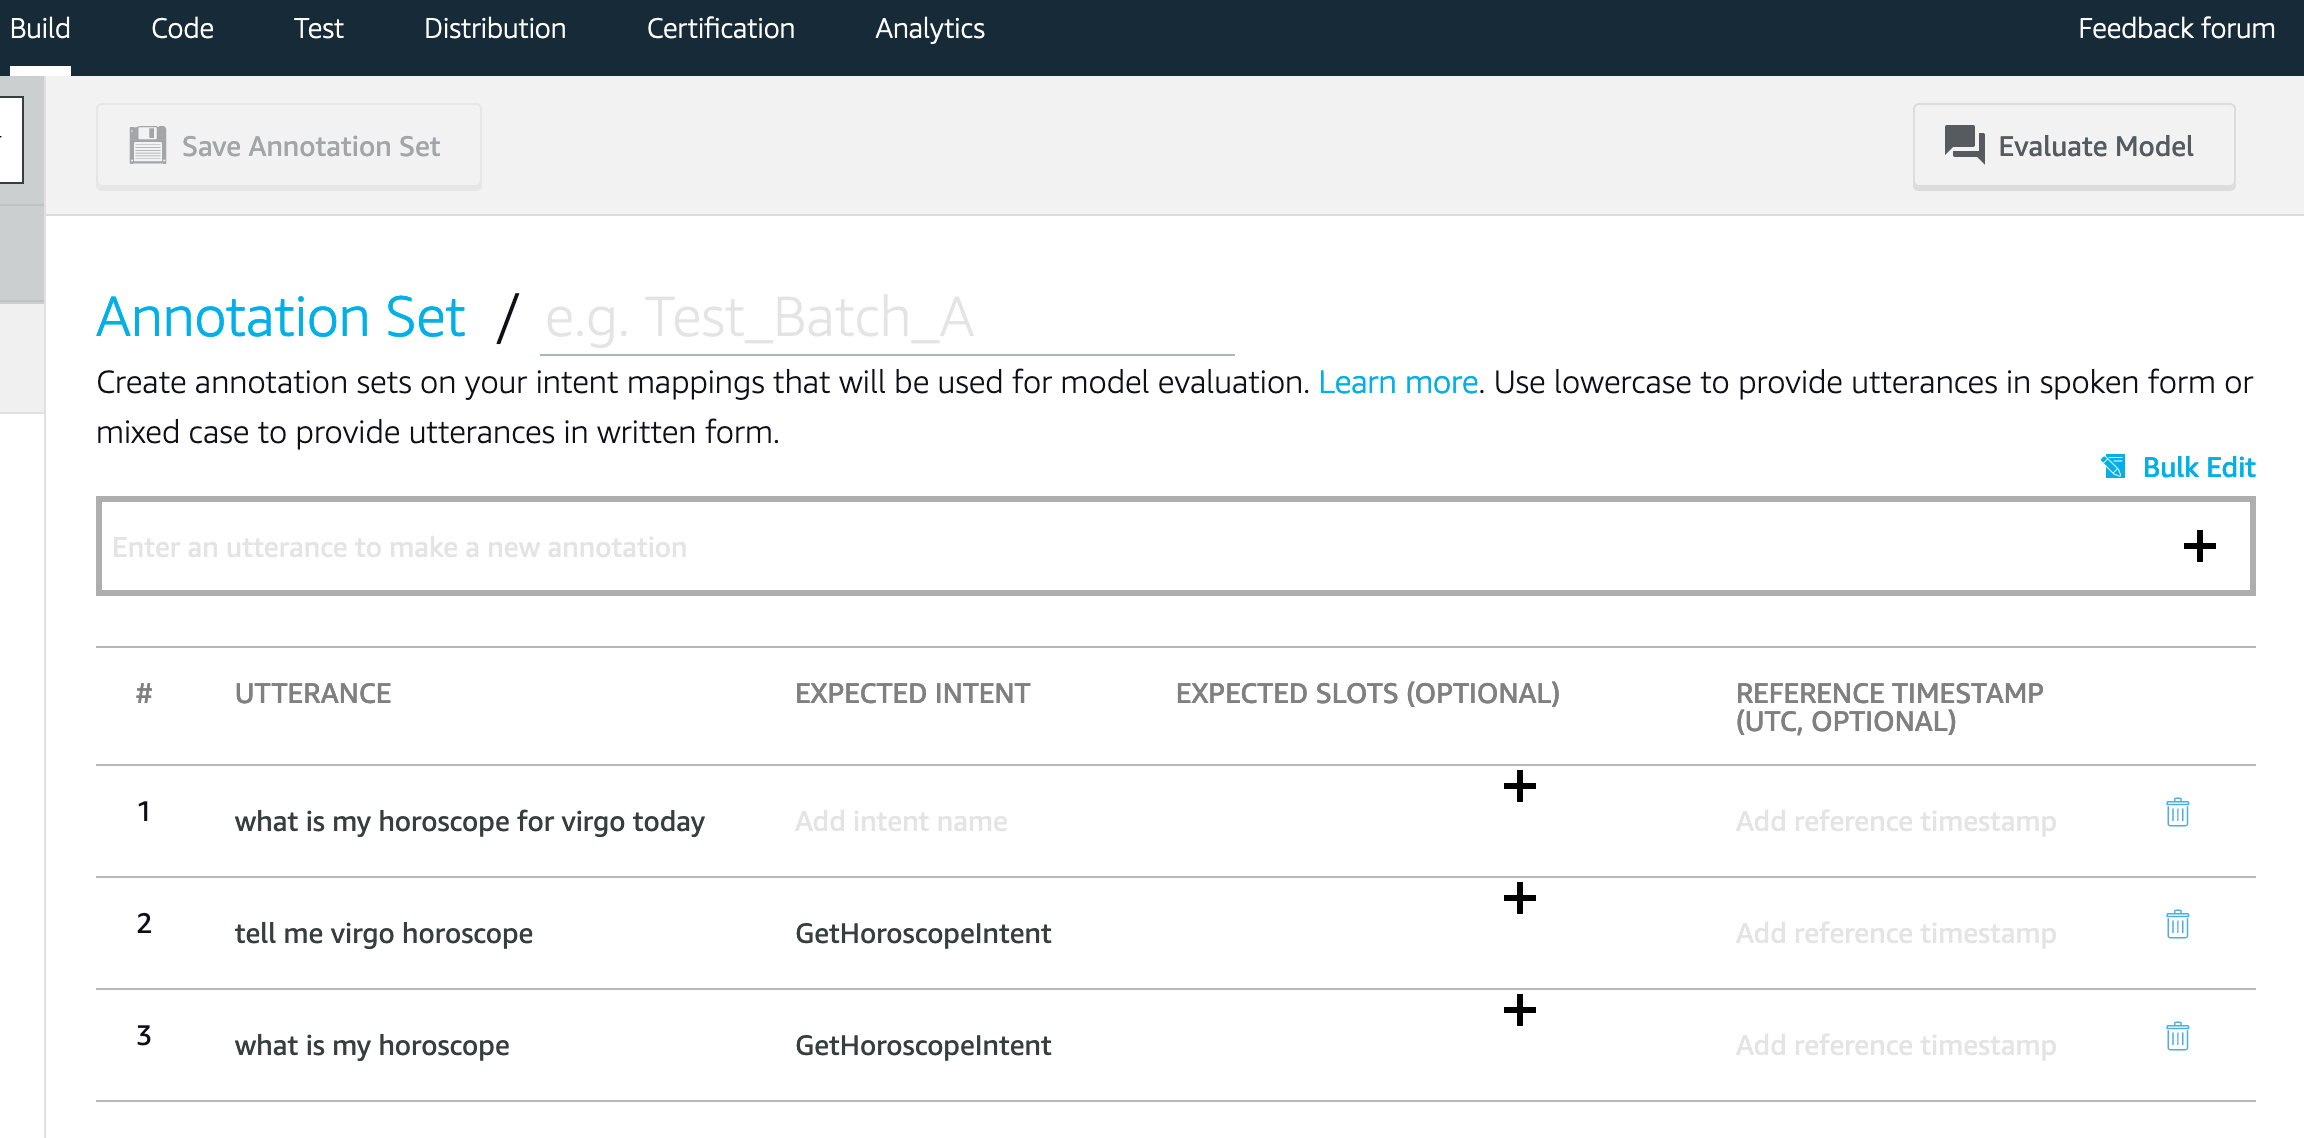Open the Test tab
2304x1138 pixels.
coord(318,28)
